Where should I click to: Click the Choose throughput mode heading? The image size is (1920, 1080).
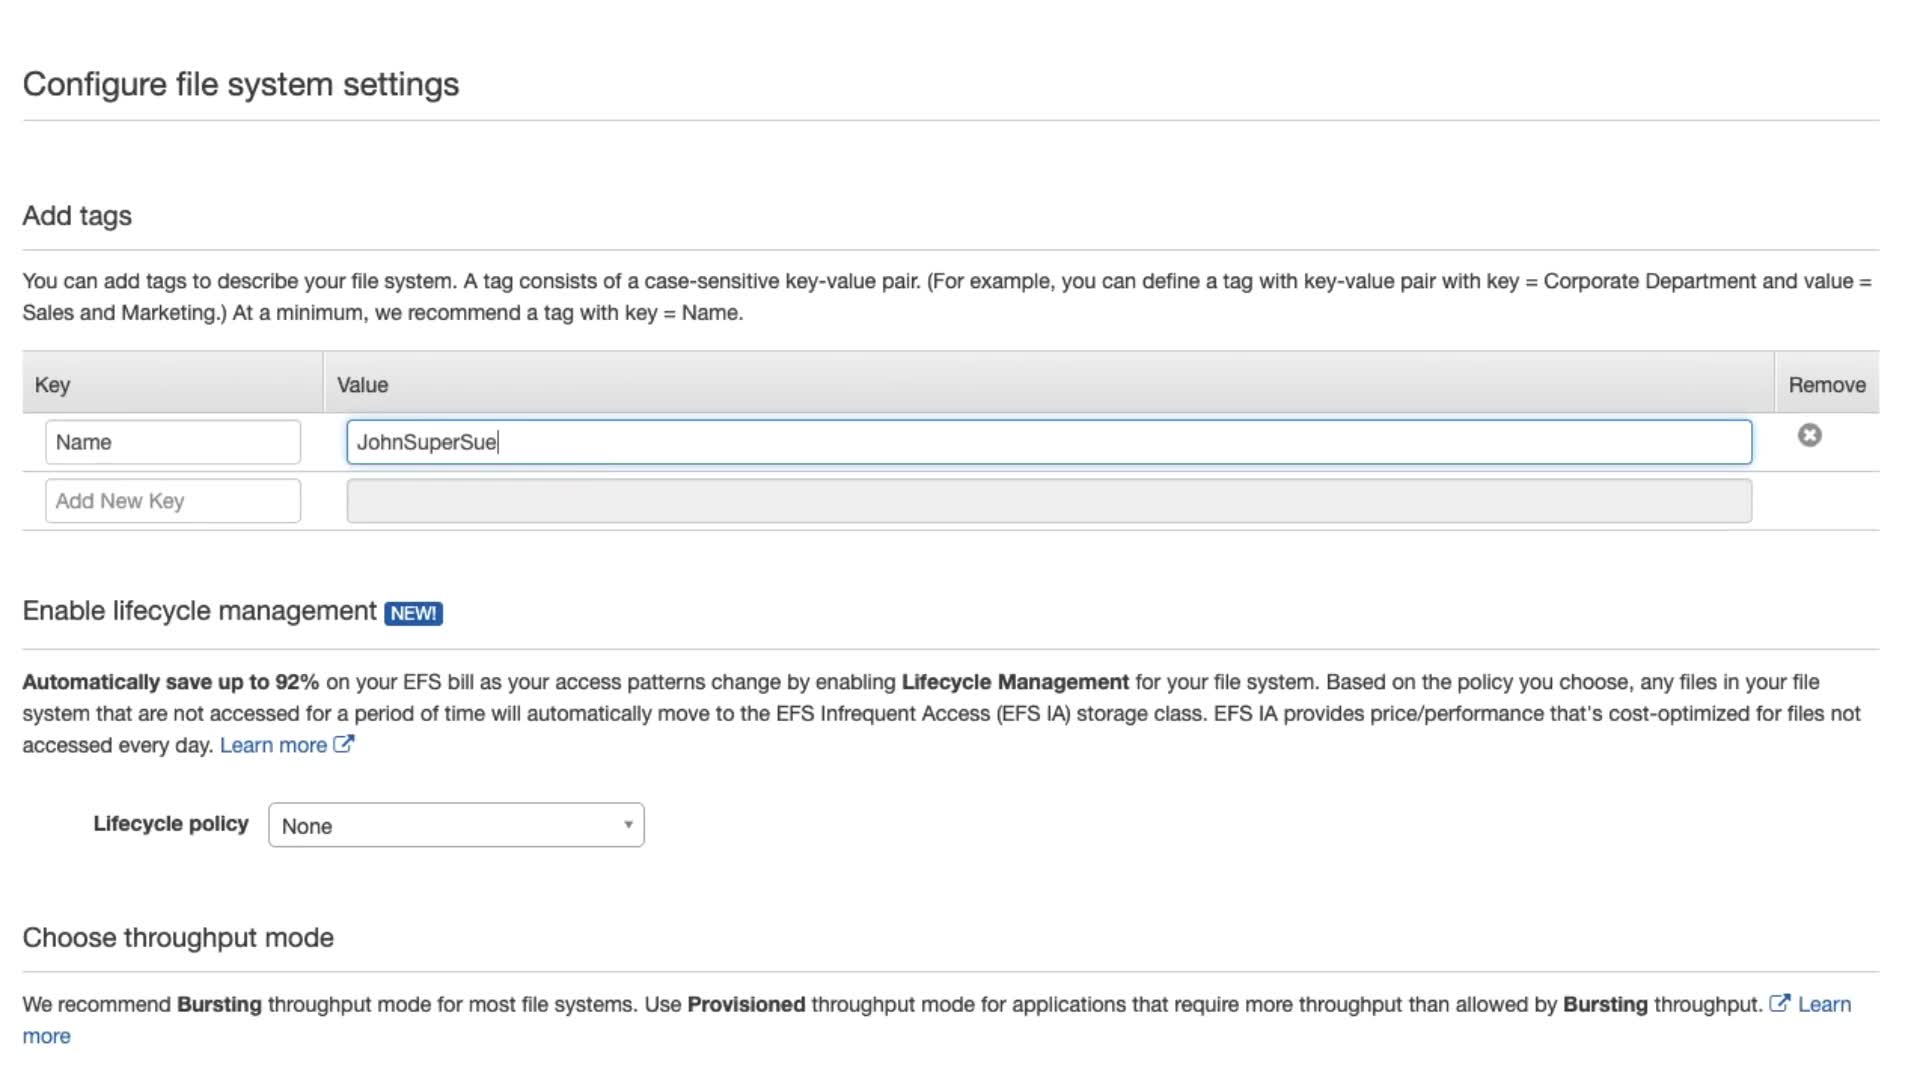tap(178, 938)
